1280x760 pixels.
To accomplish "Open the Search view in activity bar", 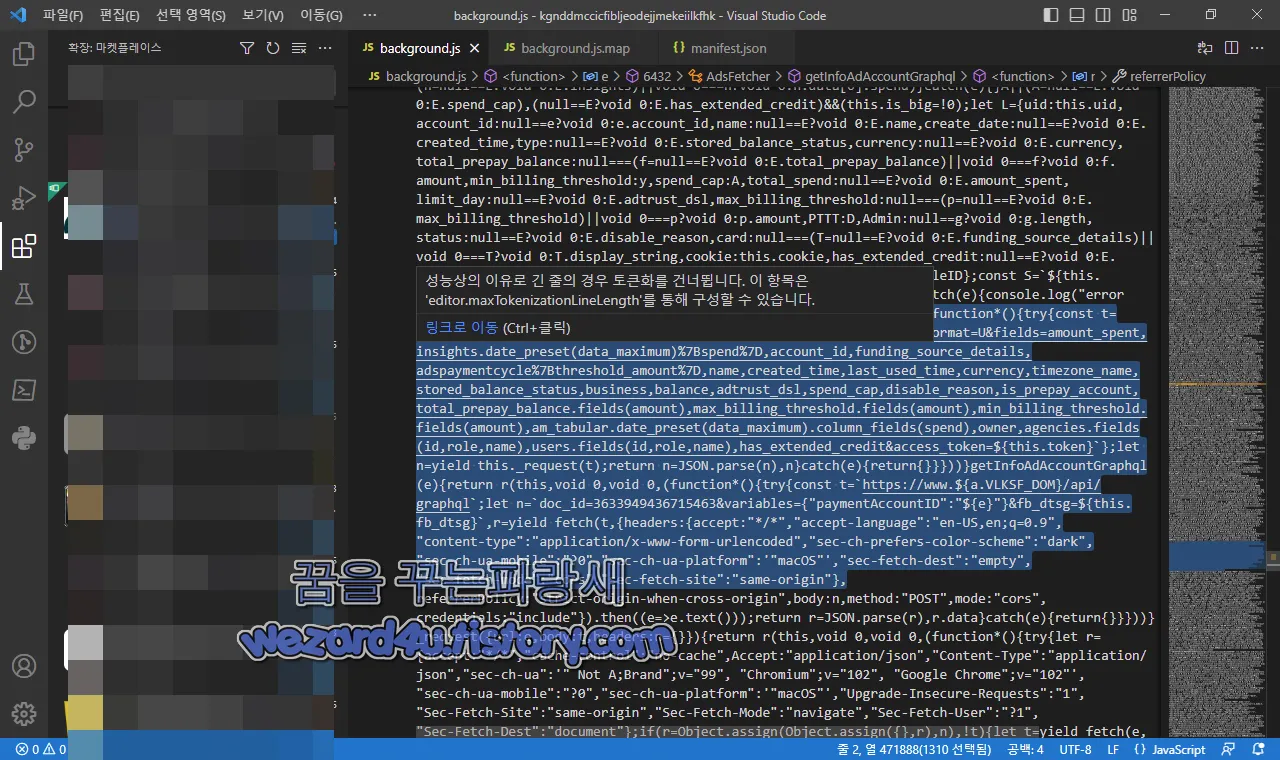I will (24, 102).
